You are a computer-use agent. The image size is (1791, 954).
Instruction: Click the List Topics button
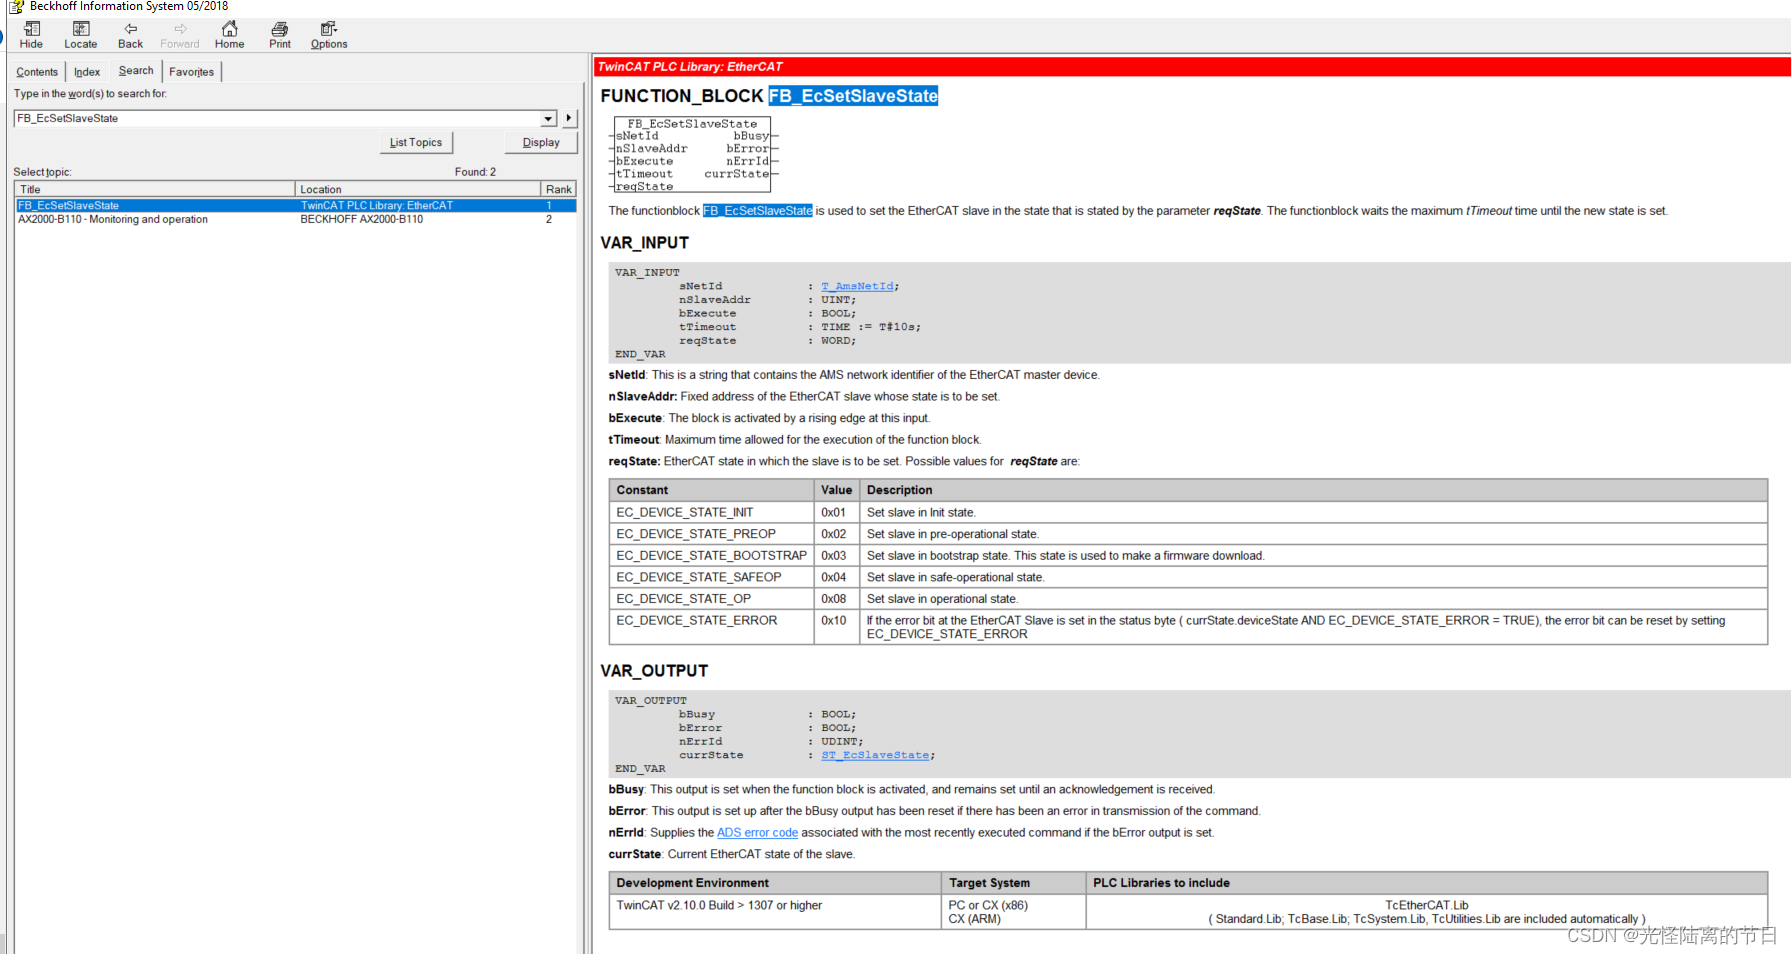416,143
